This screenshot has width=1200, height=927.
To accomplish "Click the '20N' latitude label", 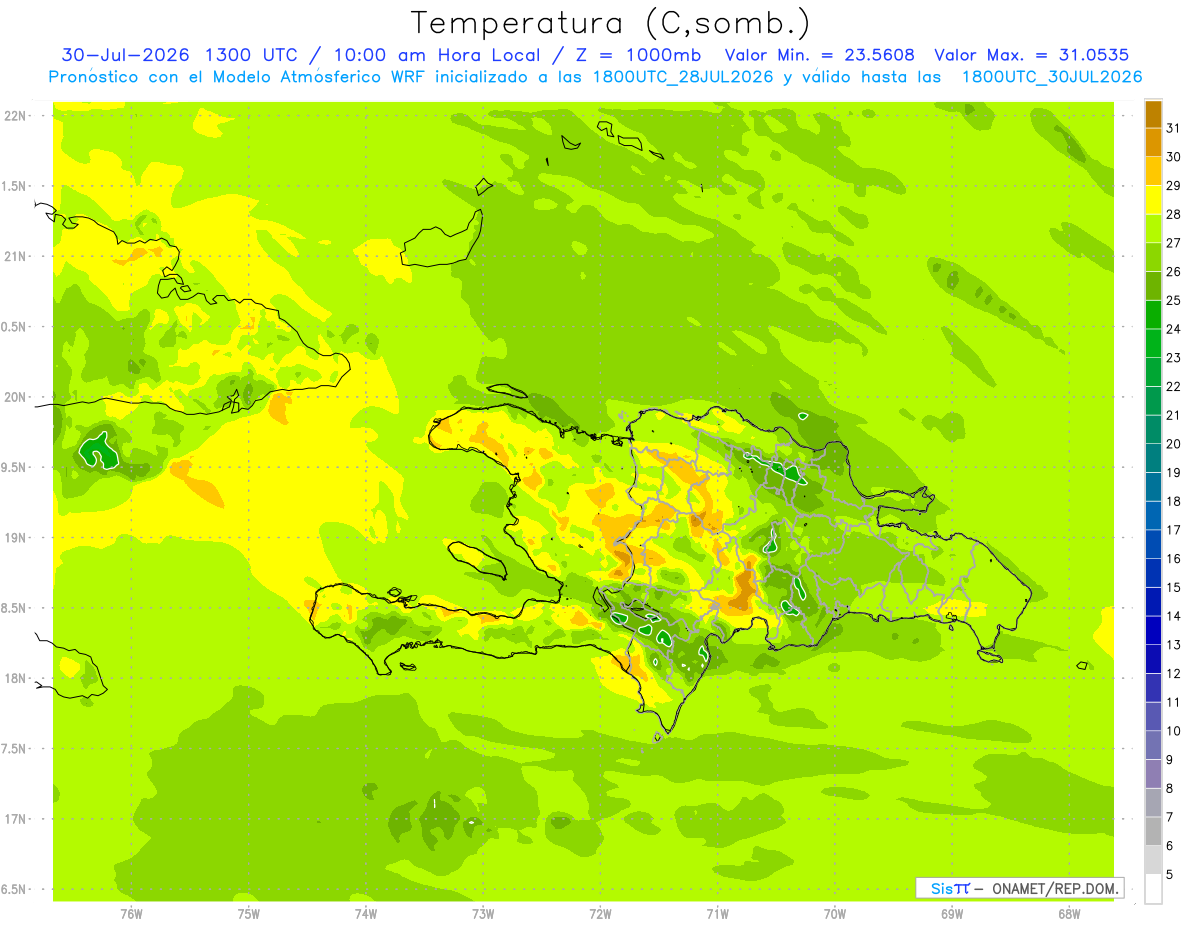I will click(x=15, y=398).
